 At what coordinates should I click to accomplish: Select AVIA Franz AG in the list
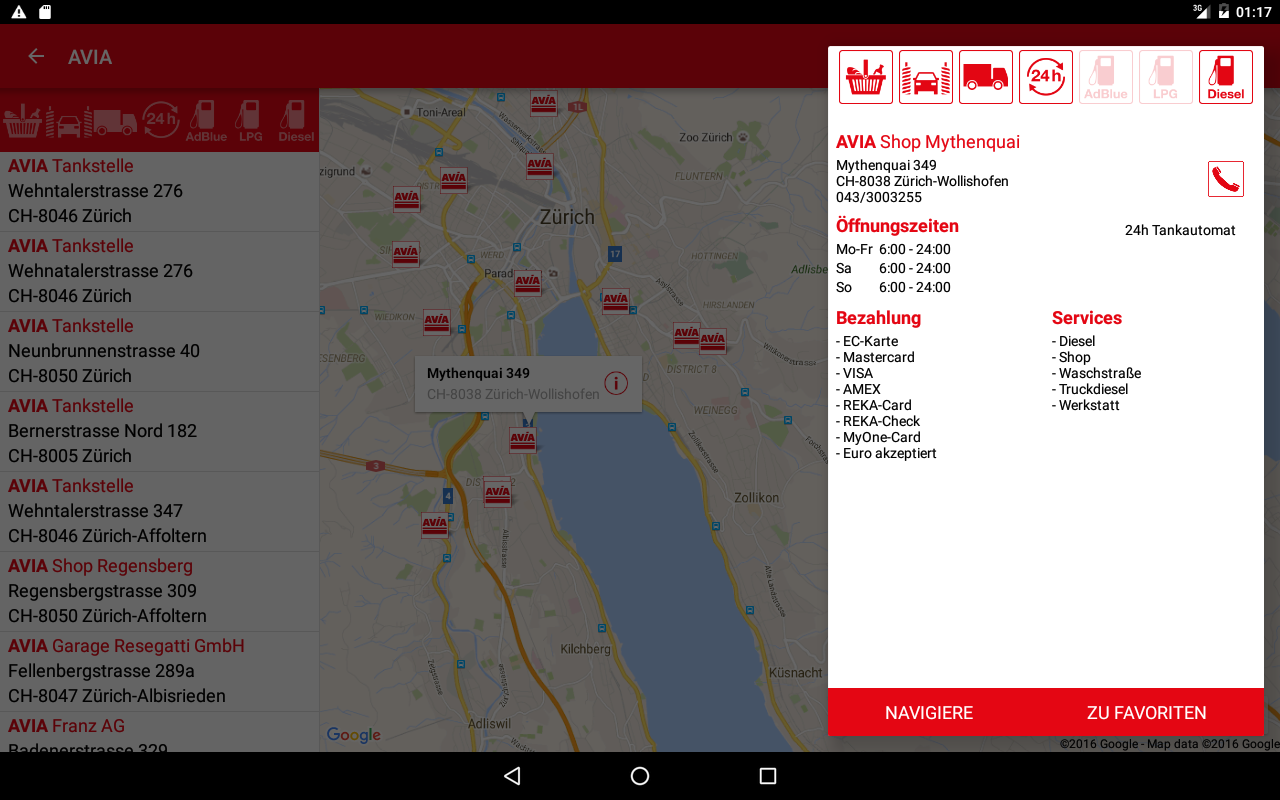[x=160, y=732]
